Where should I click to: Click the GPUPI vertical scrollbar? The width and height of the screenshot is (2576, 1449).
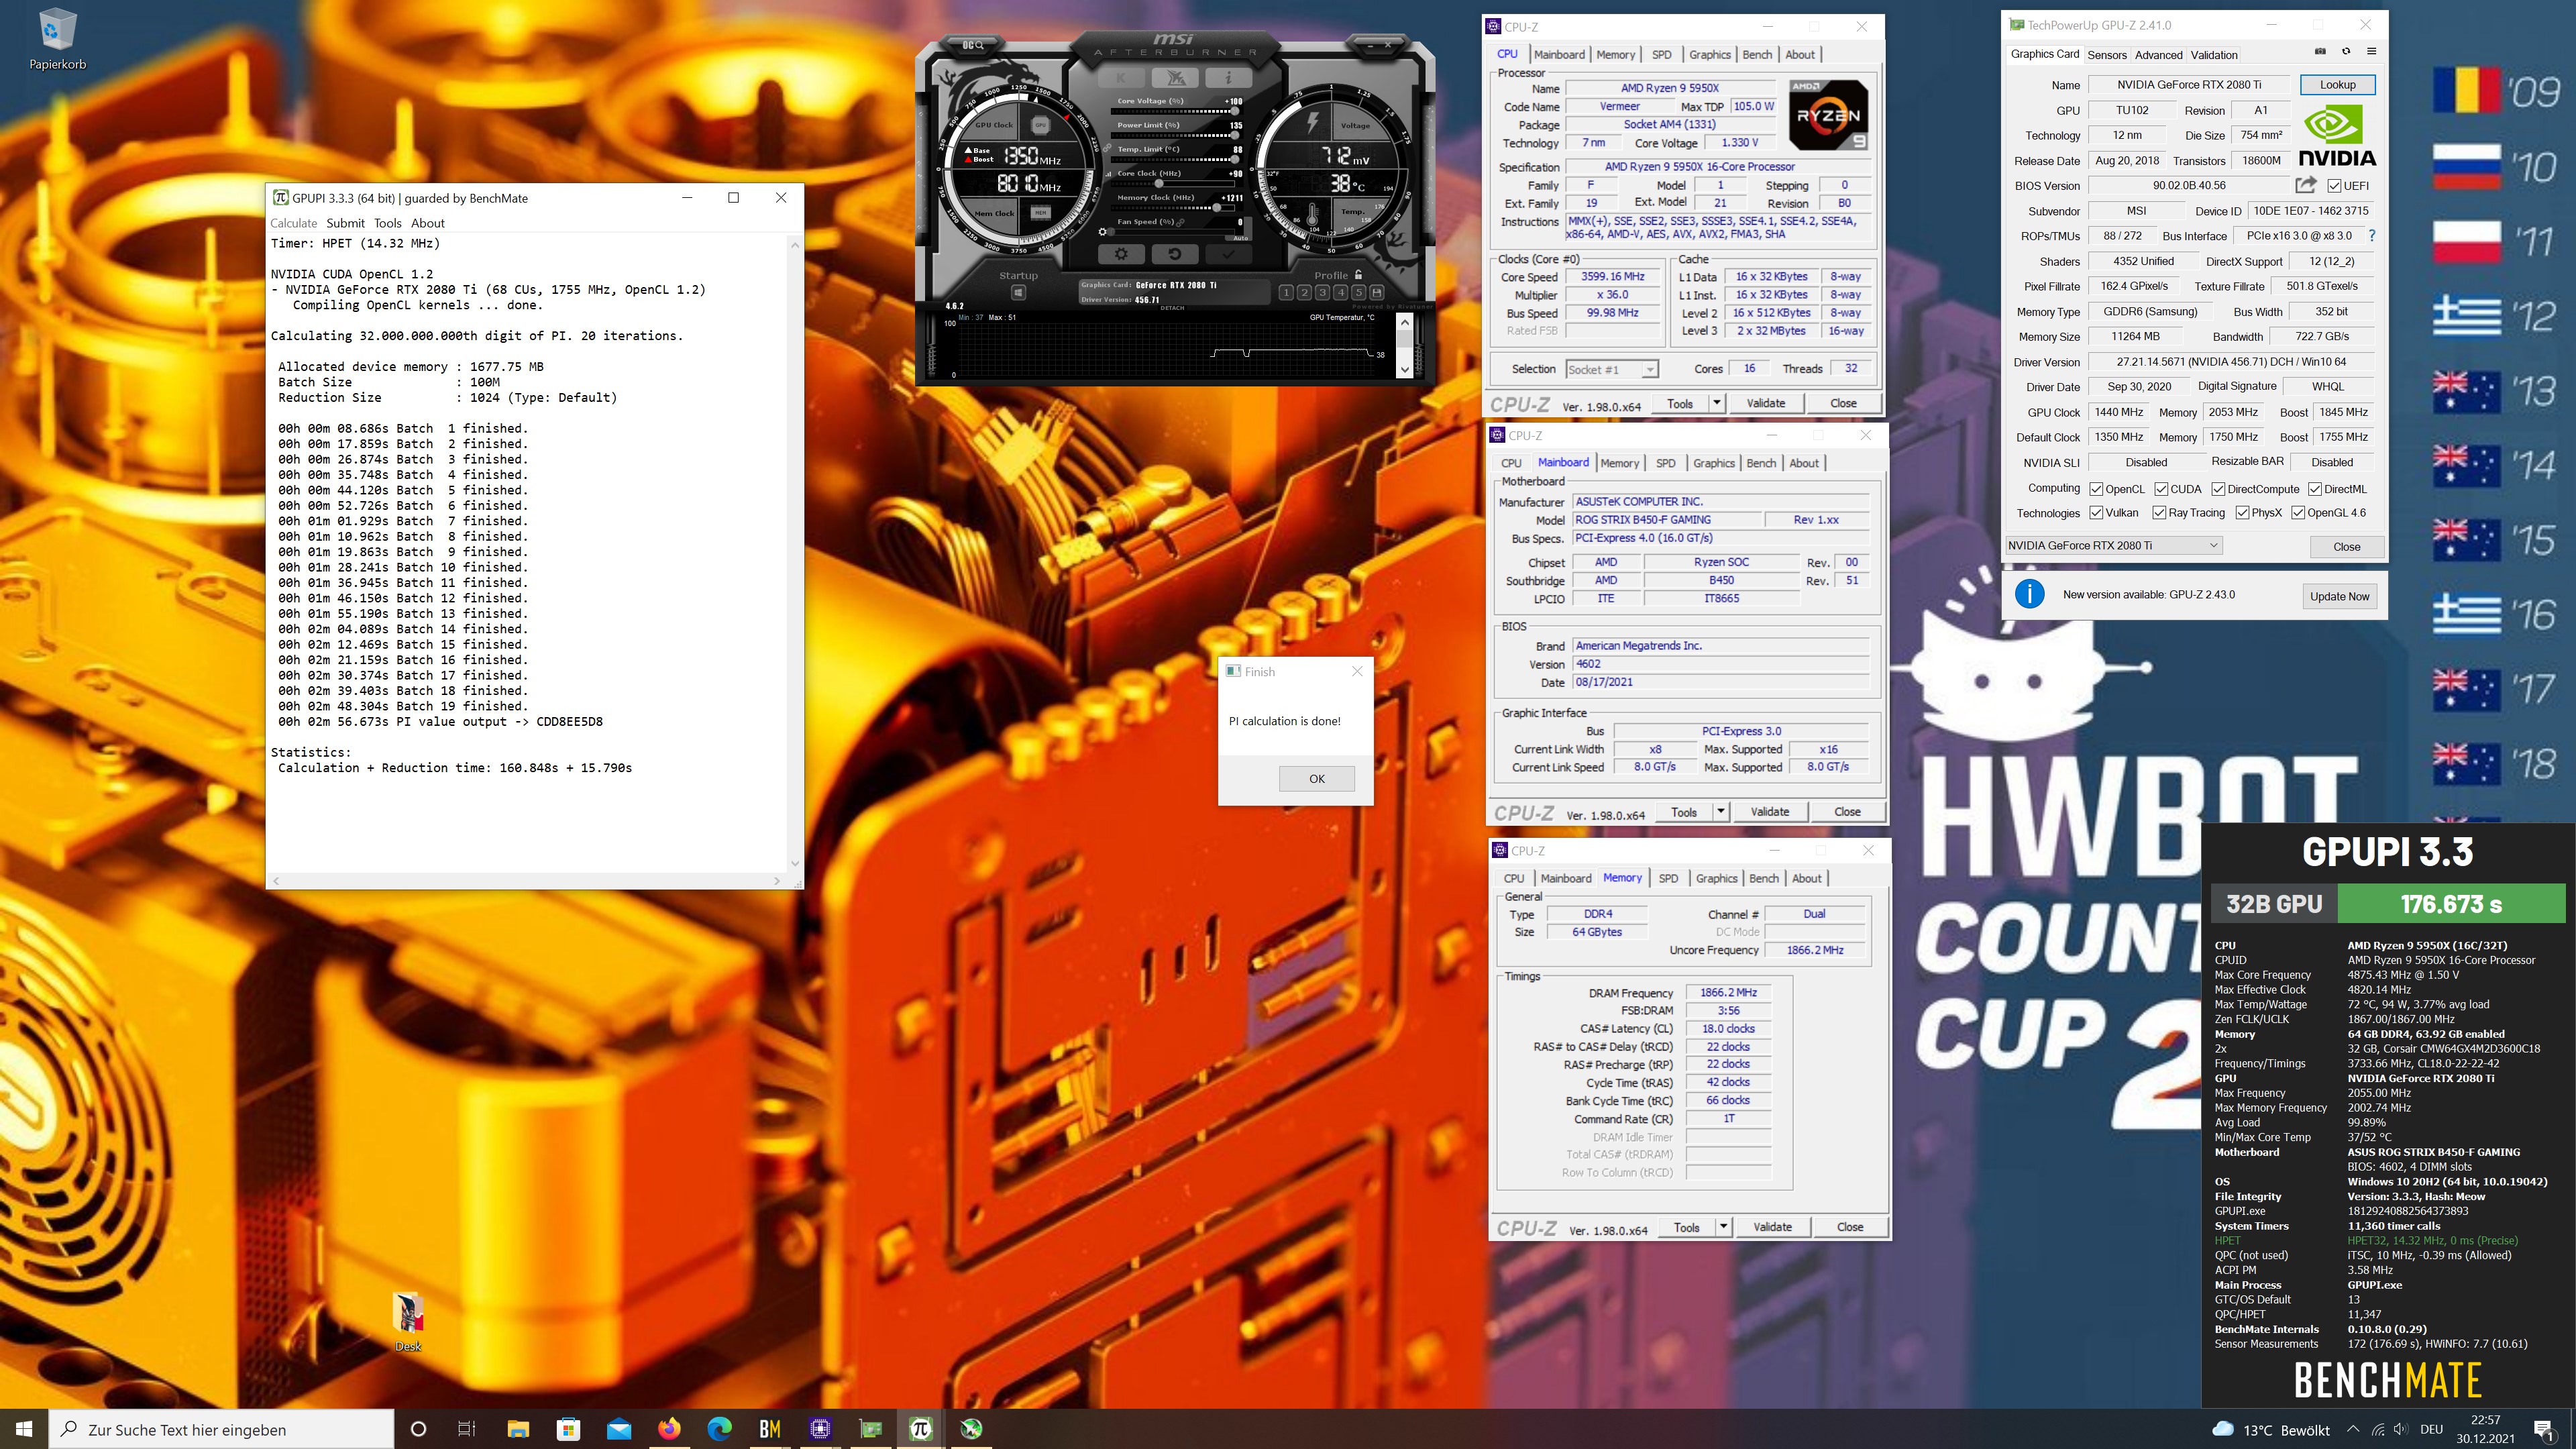point(795,553)
